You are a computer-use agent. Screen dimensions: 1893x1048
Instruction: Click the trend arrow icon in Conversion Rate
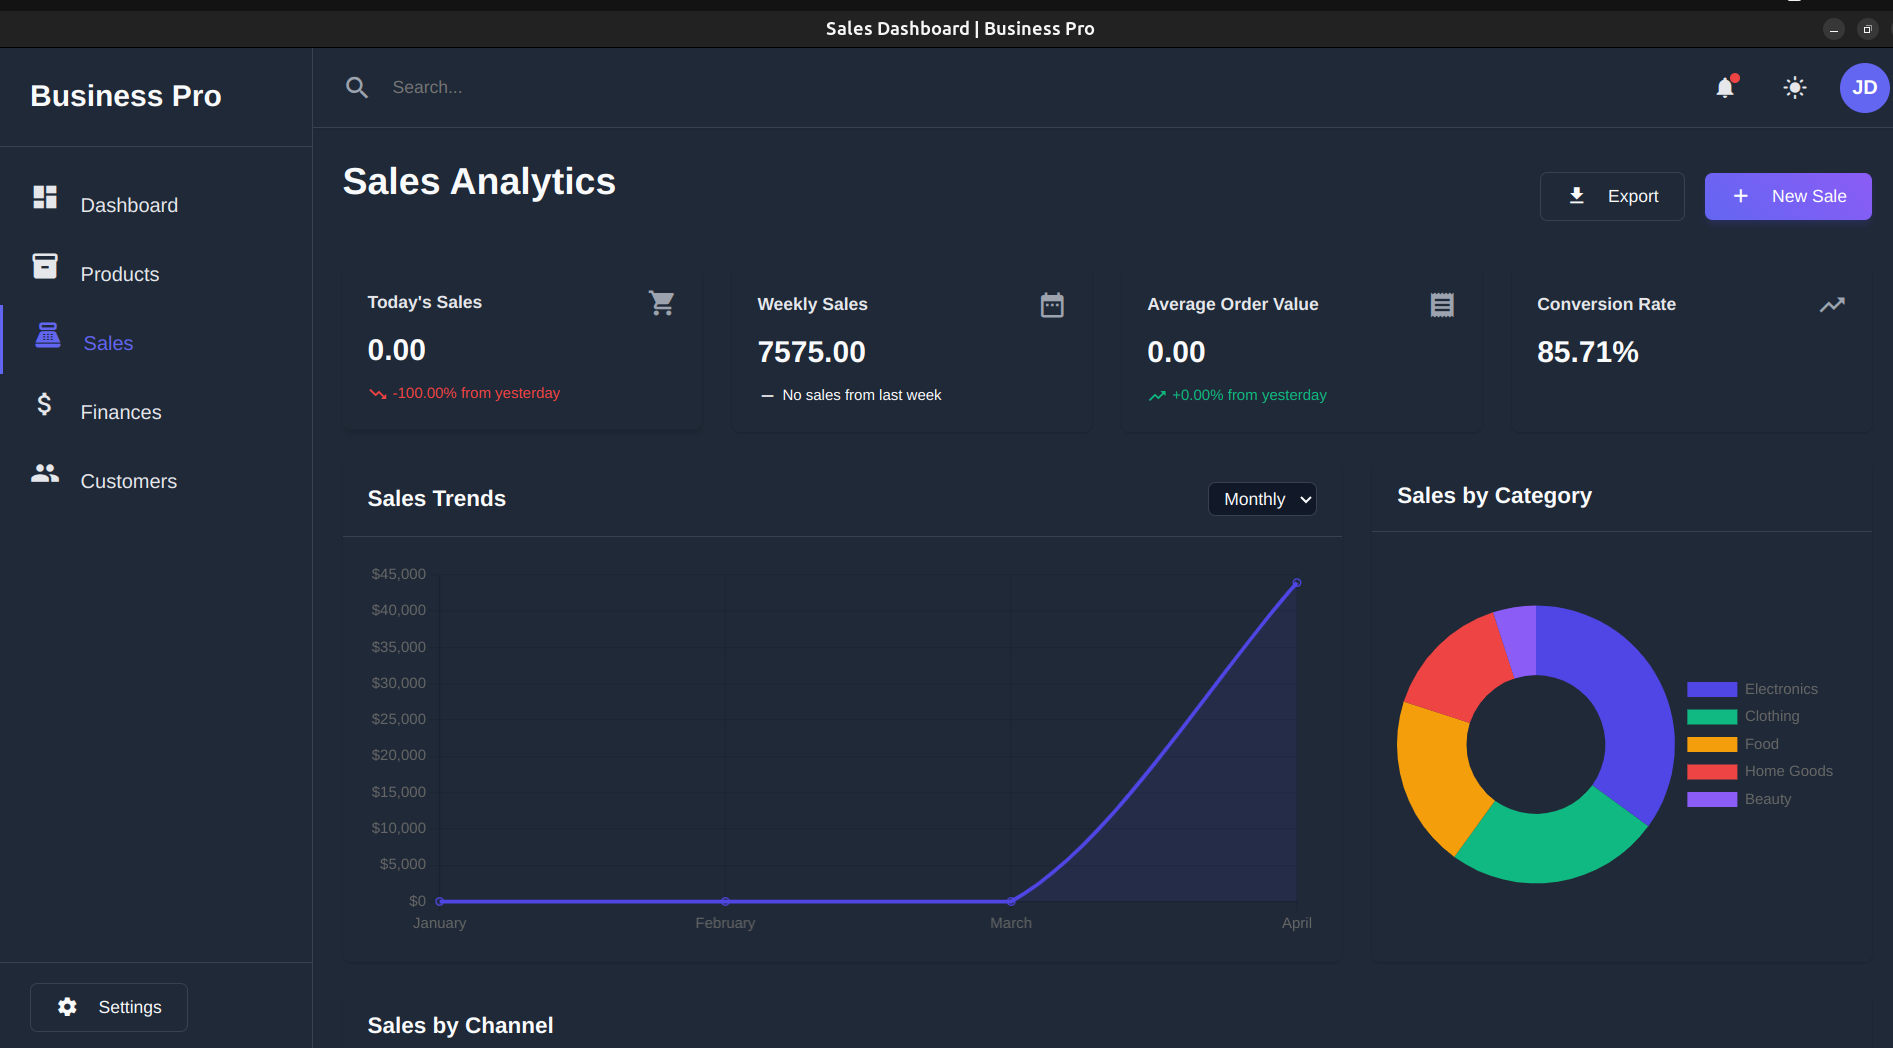pyautogui.click(x=1832, y=305)
